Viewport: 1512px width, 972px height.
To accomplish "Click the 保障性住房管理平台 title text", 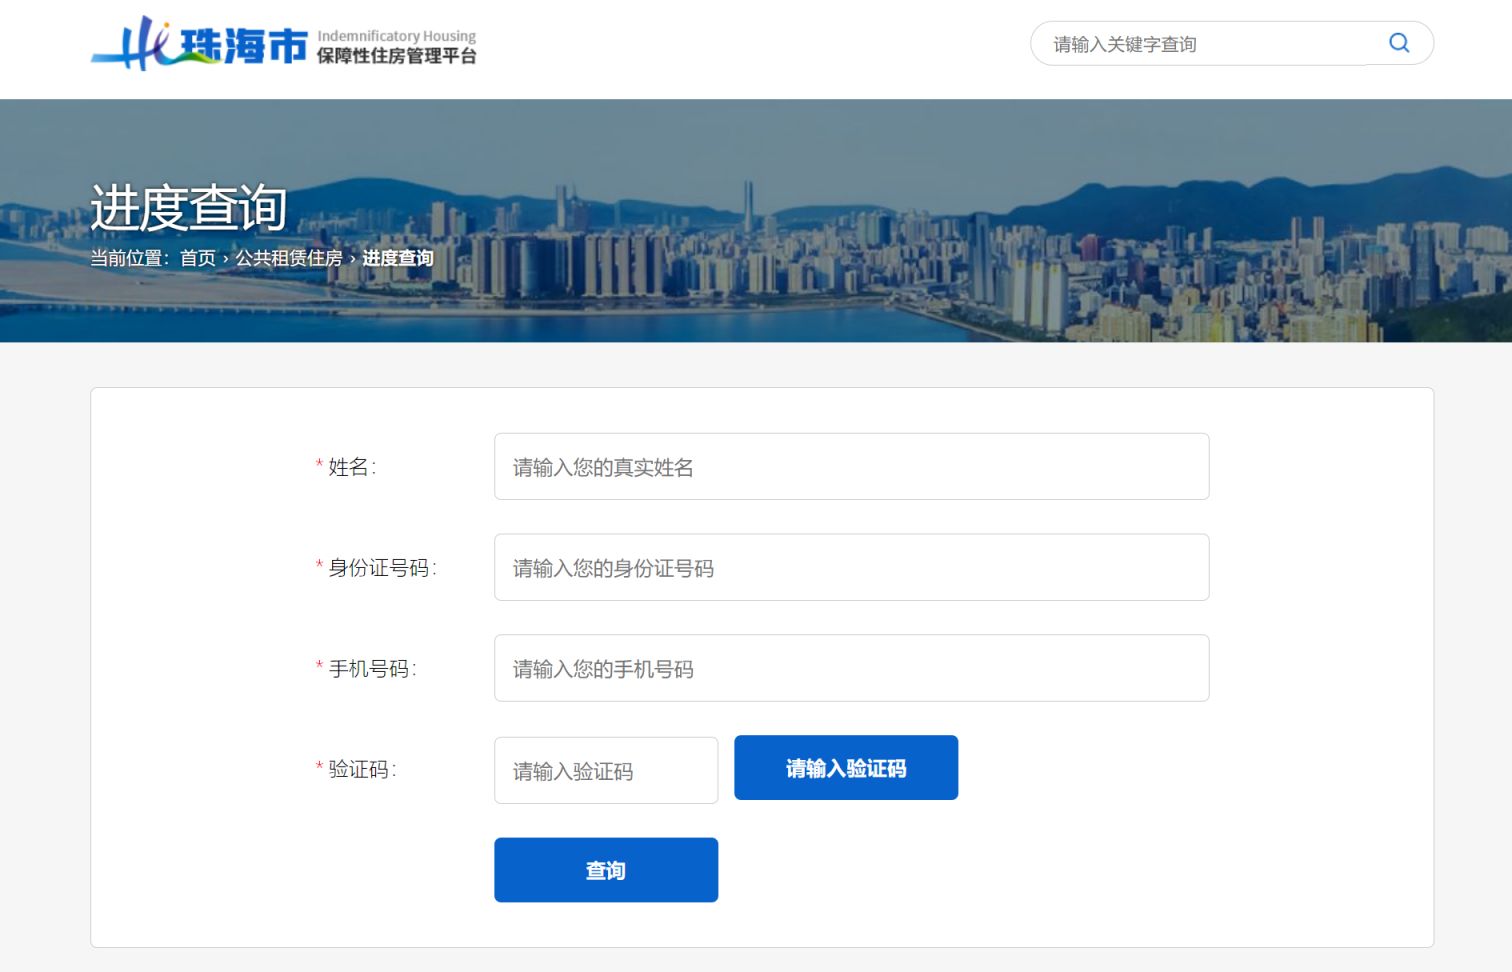I will (396, 56).
